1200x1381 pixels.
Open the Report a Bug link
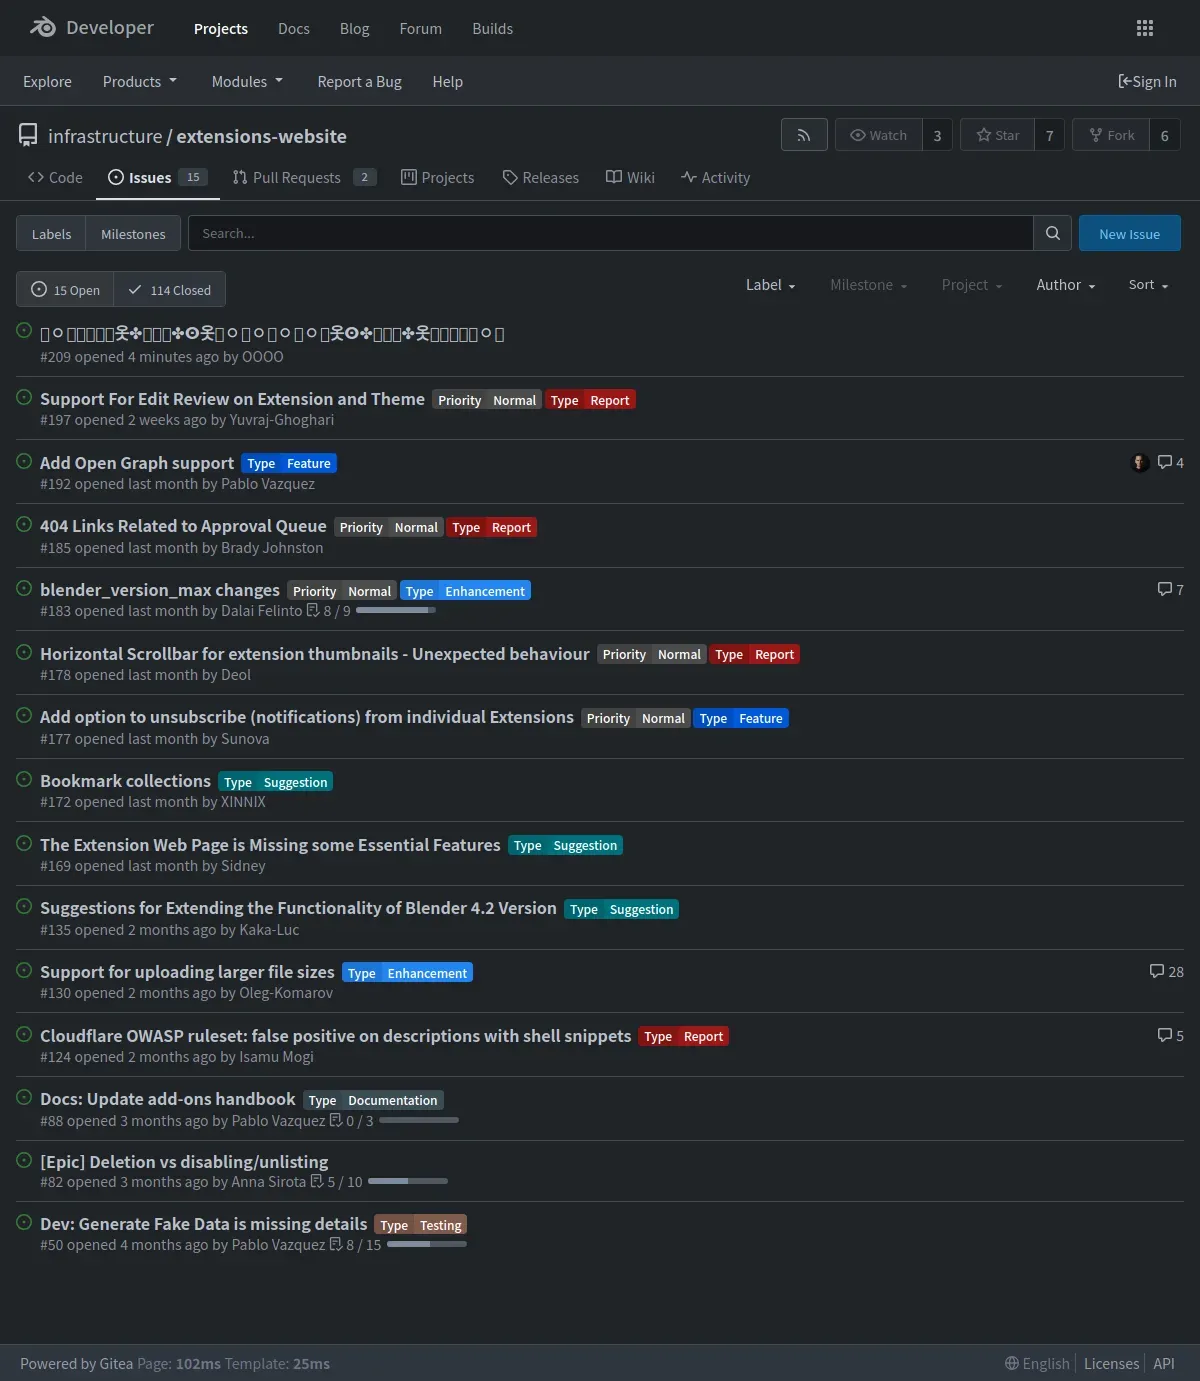359,81
